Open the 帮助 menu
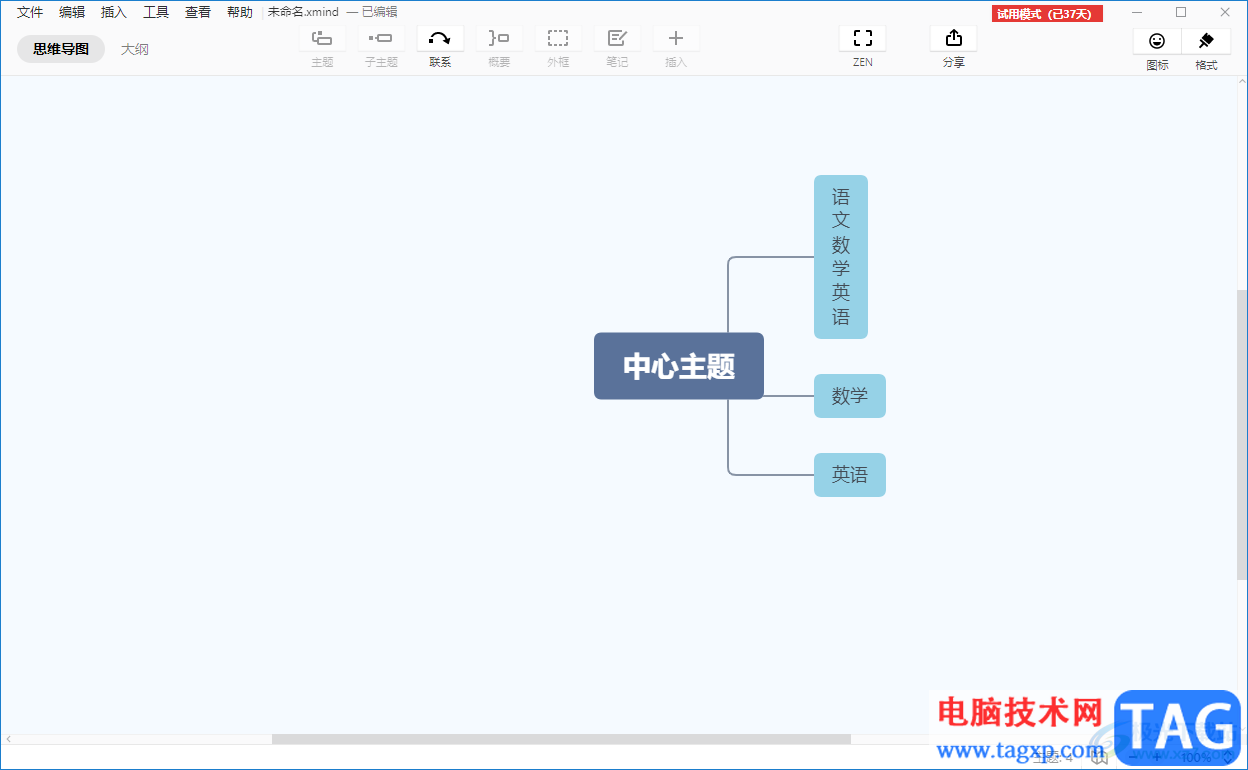 pos(240,12)
